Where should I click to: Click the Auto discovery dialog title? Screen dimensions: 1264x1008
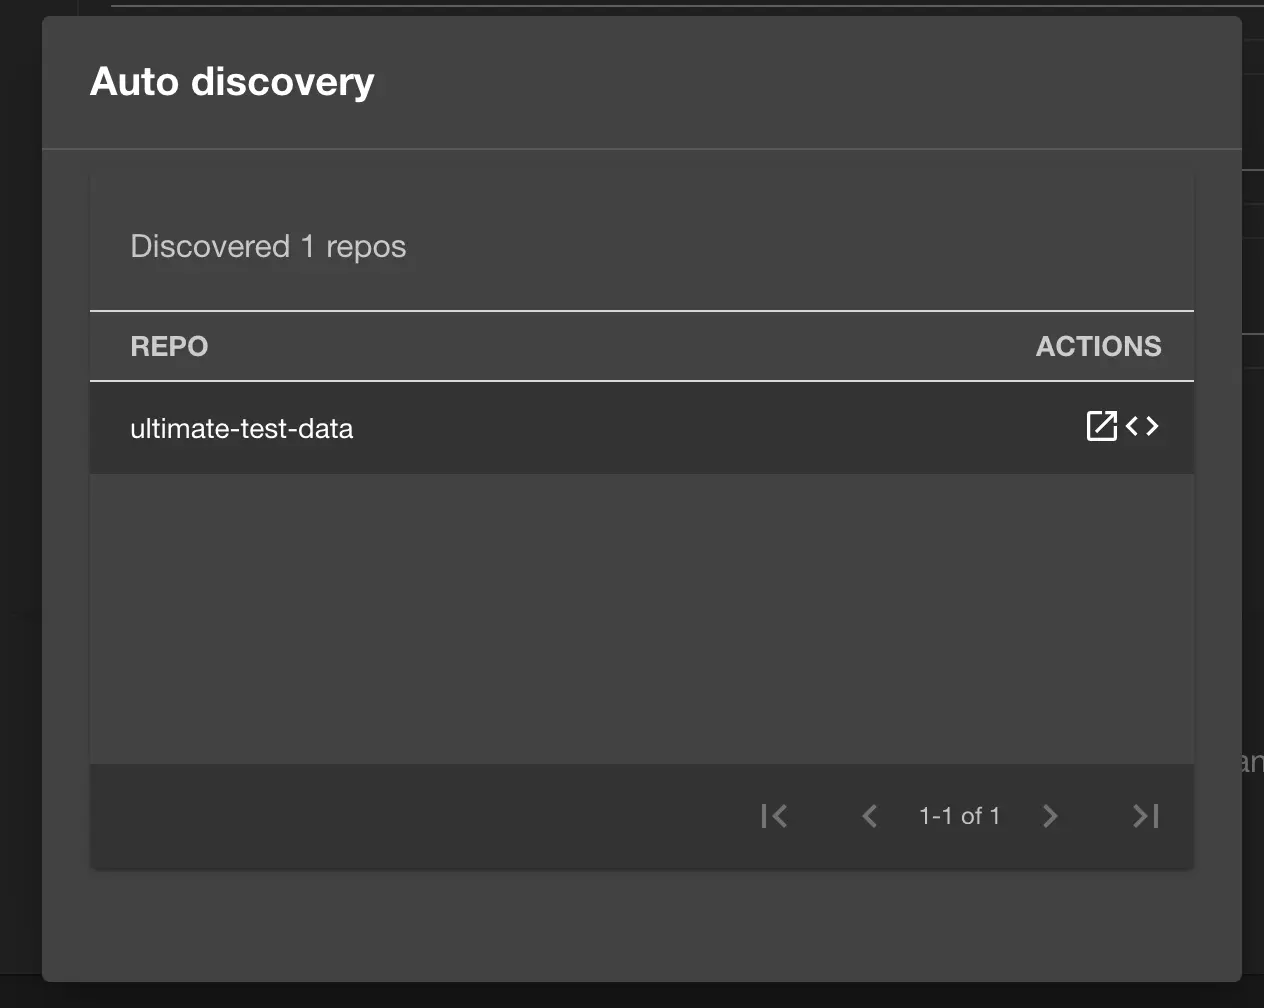pos(232,82)
